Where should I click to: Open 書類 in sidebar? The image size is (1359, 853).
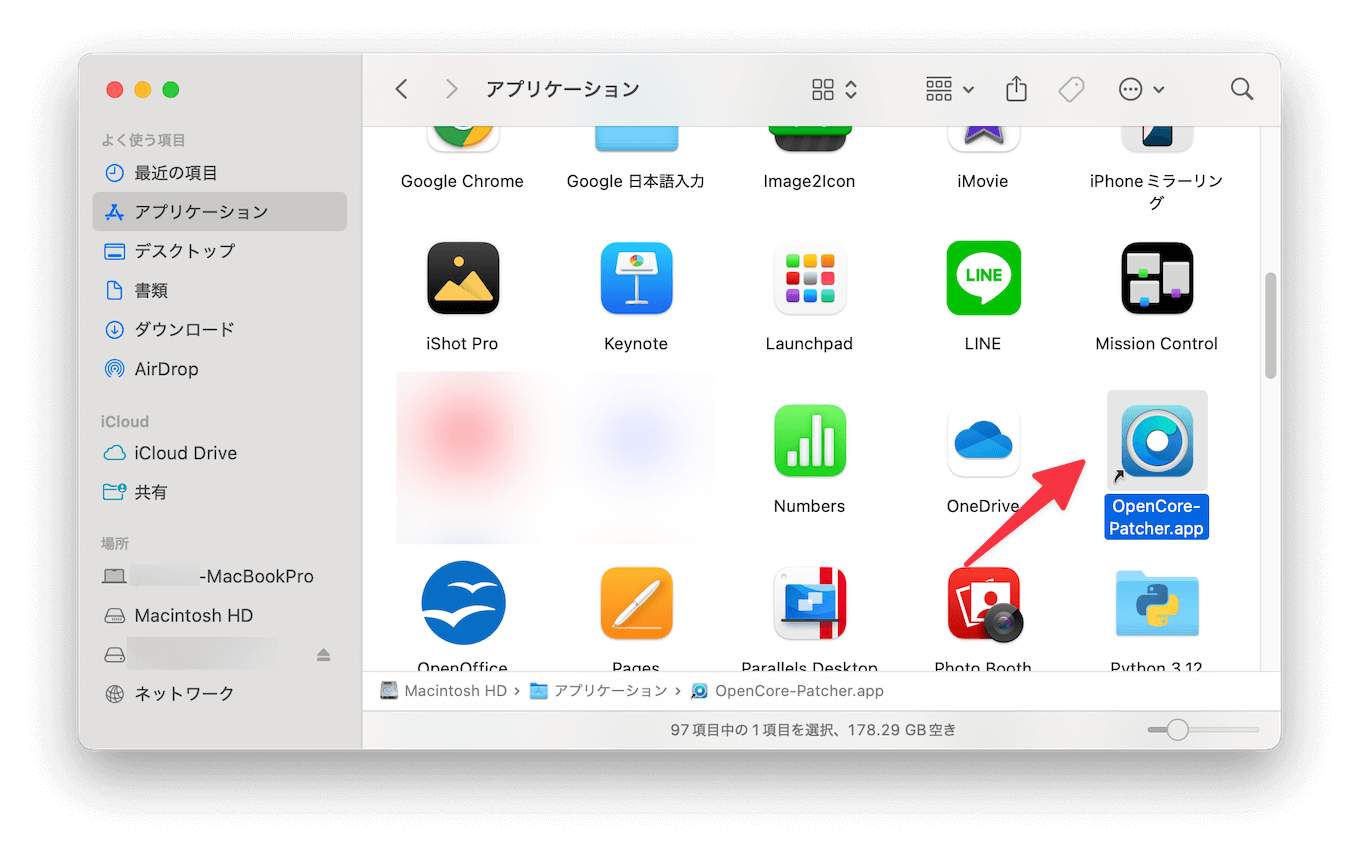tap(219, 291)
